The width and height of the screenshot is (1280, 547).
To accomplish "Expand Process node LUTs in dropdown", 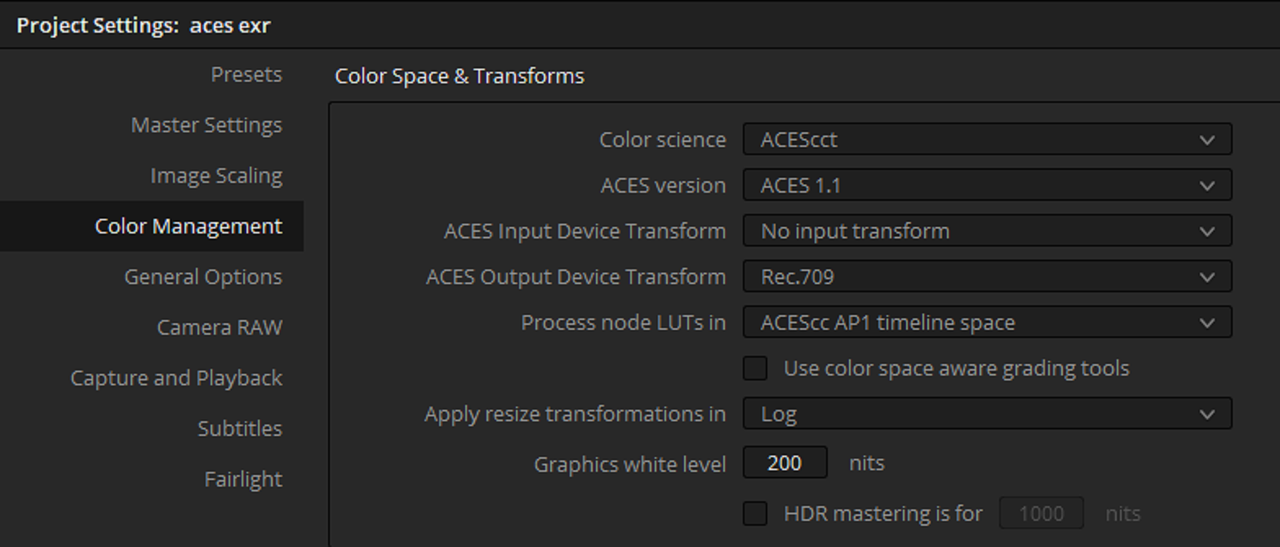I will tap(986, 322).
